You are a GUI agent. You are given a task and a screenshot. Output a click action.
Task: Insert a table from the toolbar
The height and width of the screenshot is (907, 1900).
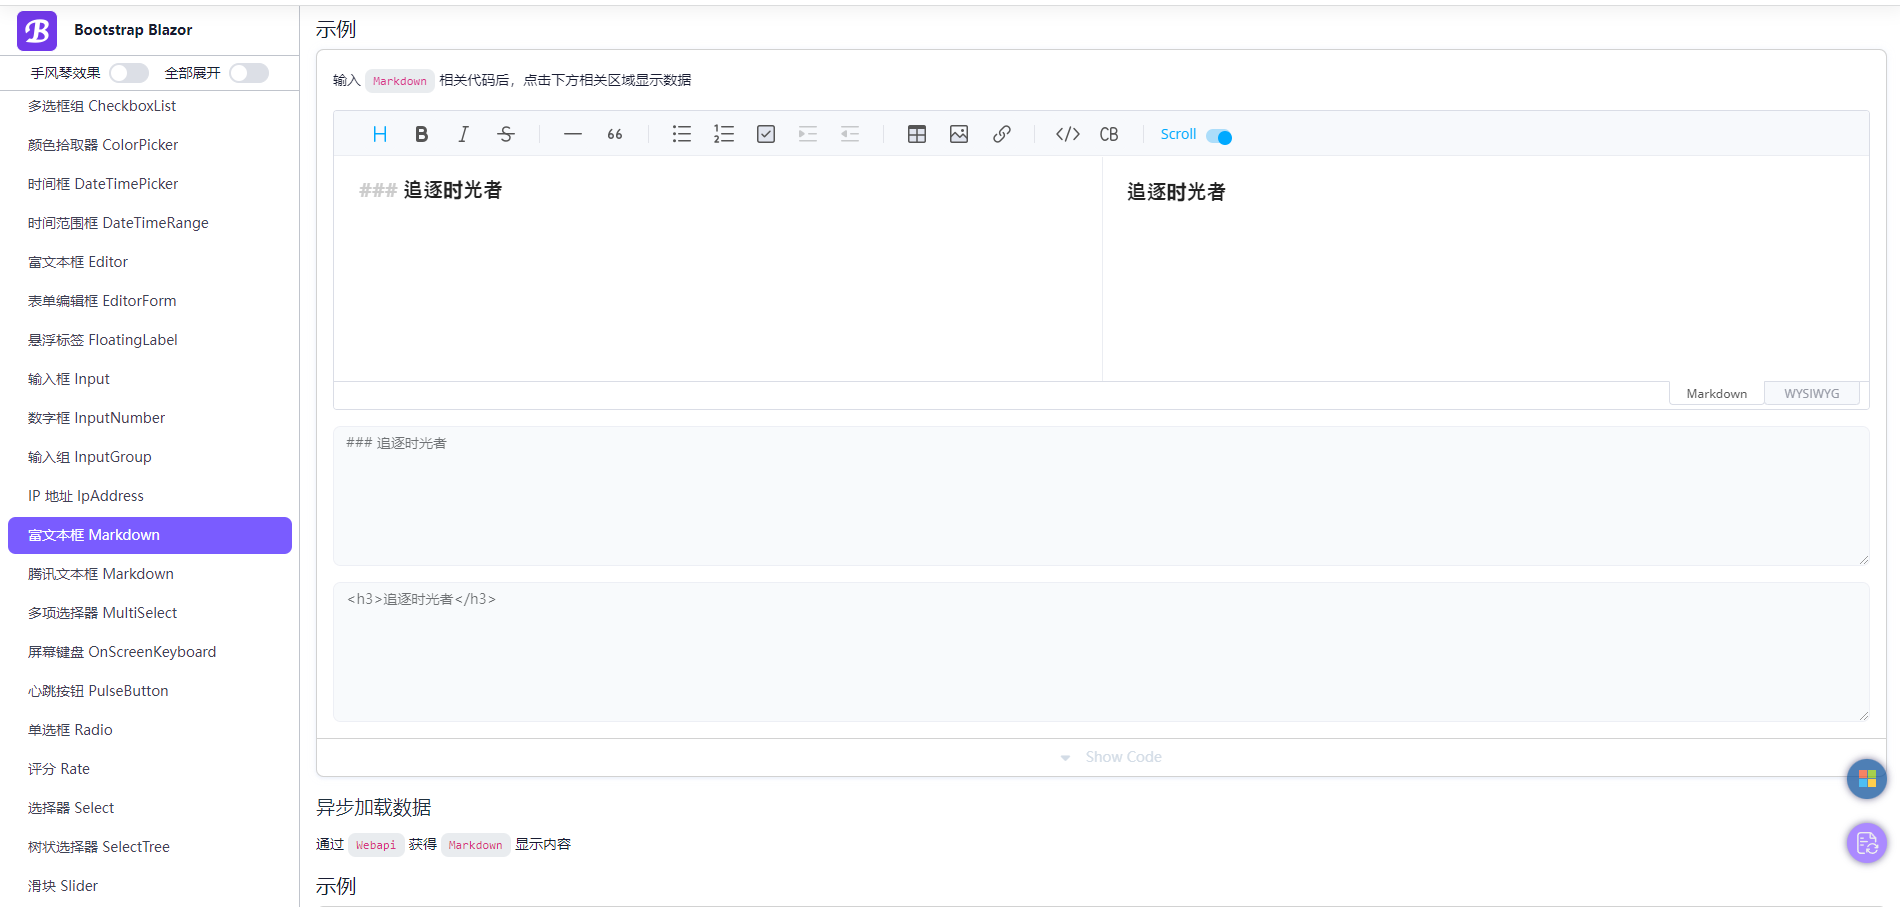tap(916, 133)
